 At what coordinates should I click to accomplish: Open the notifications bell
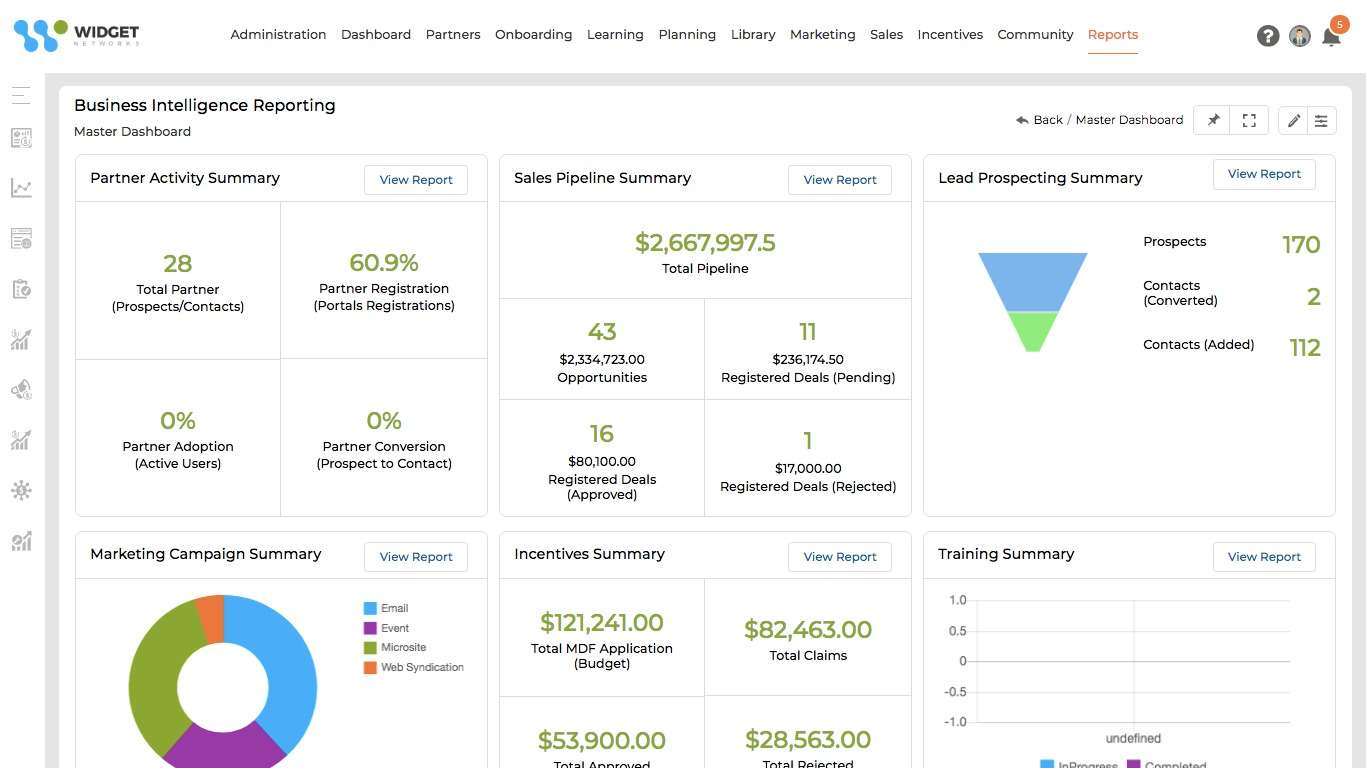[1332, 36]
